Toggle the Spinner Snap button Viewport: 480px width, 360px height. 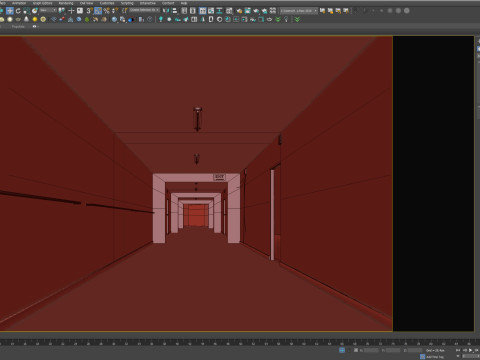[115, 11]
